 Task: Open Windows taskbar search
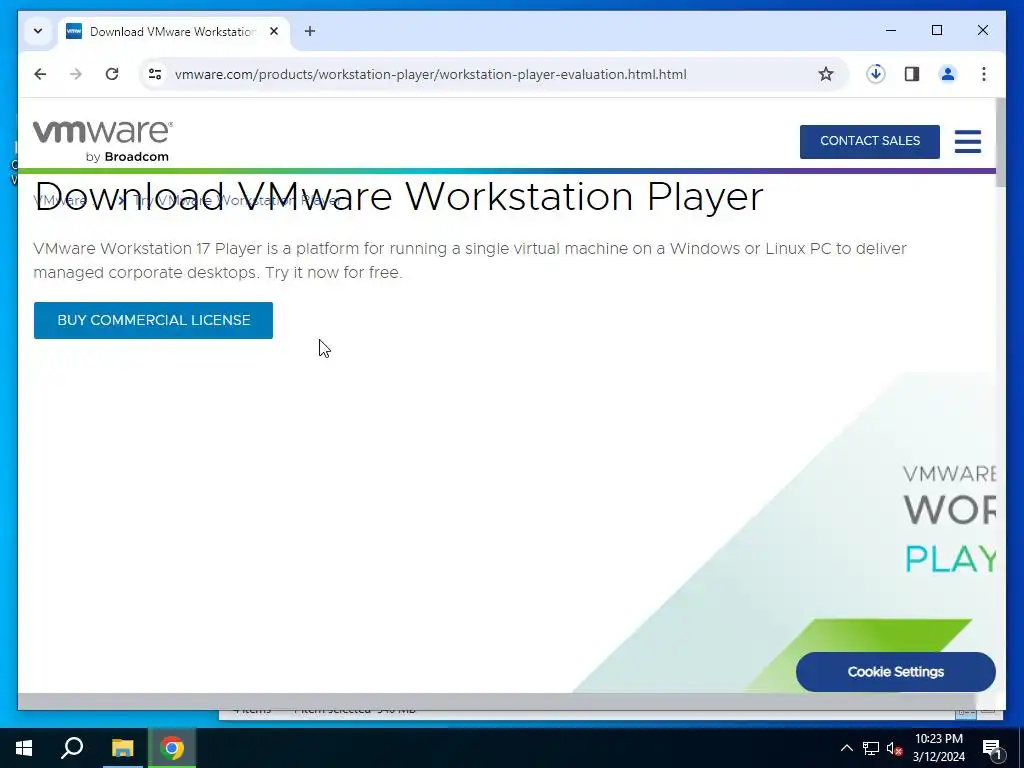click(72, 748)
